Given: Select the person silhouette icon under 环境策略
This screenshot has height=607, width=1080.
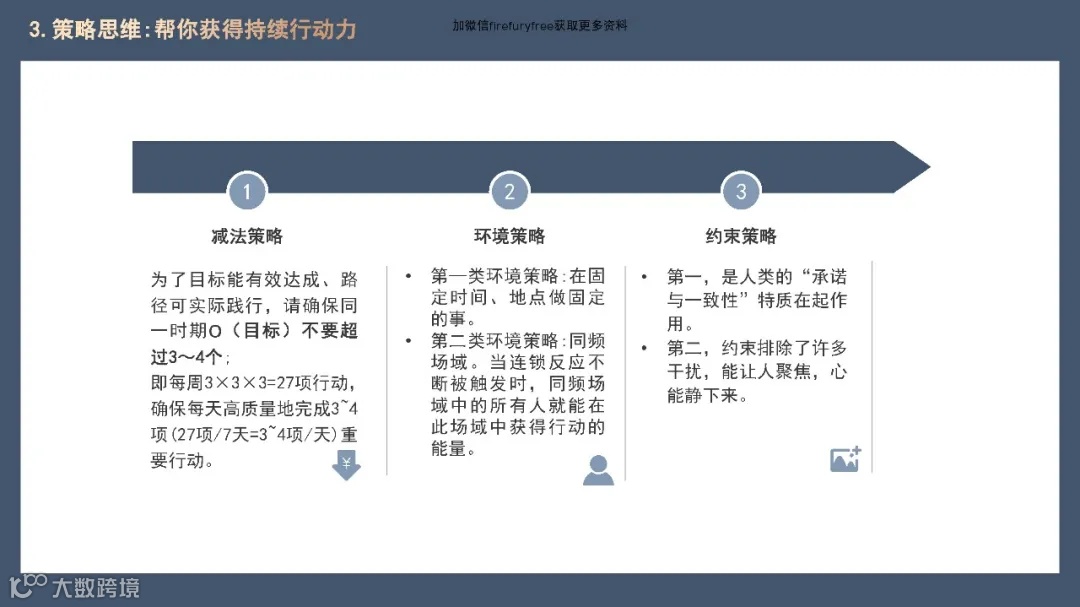Looking at the screenshot, I should pyautogui.click(x=598, y=468).
